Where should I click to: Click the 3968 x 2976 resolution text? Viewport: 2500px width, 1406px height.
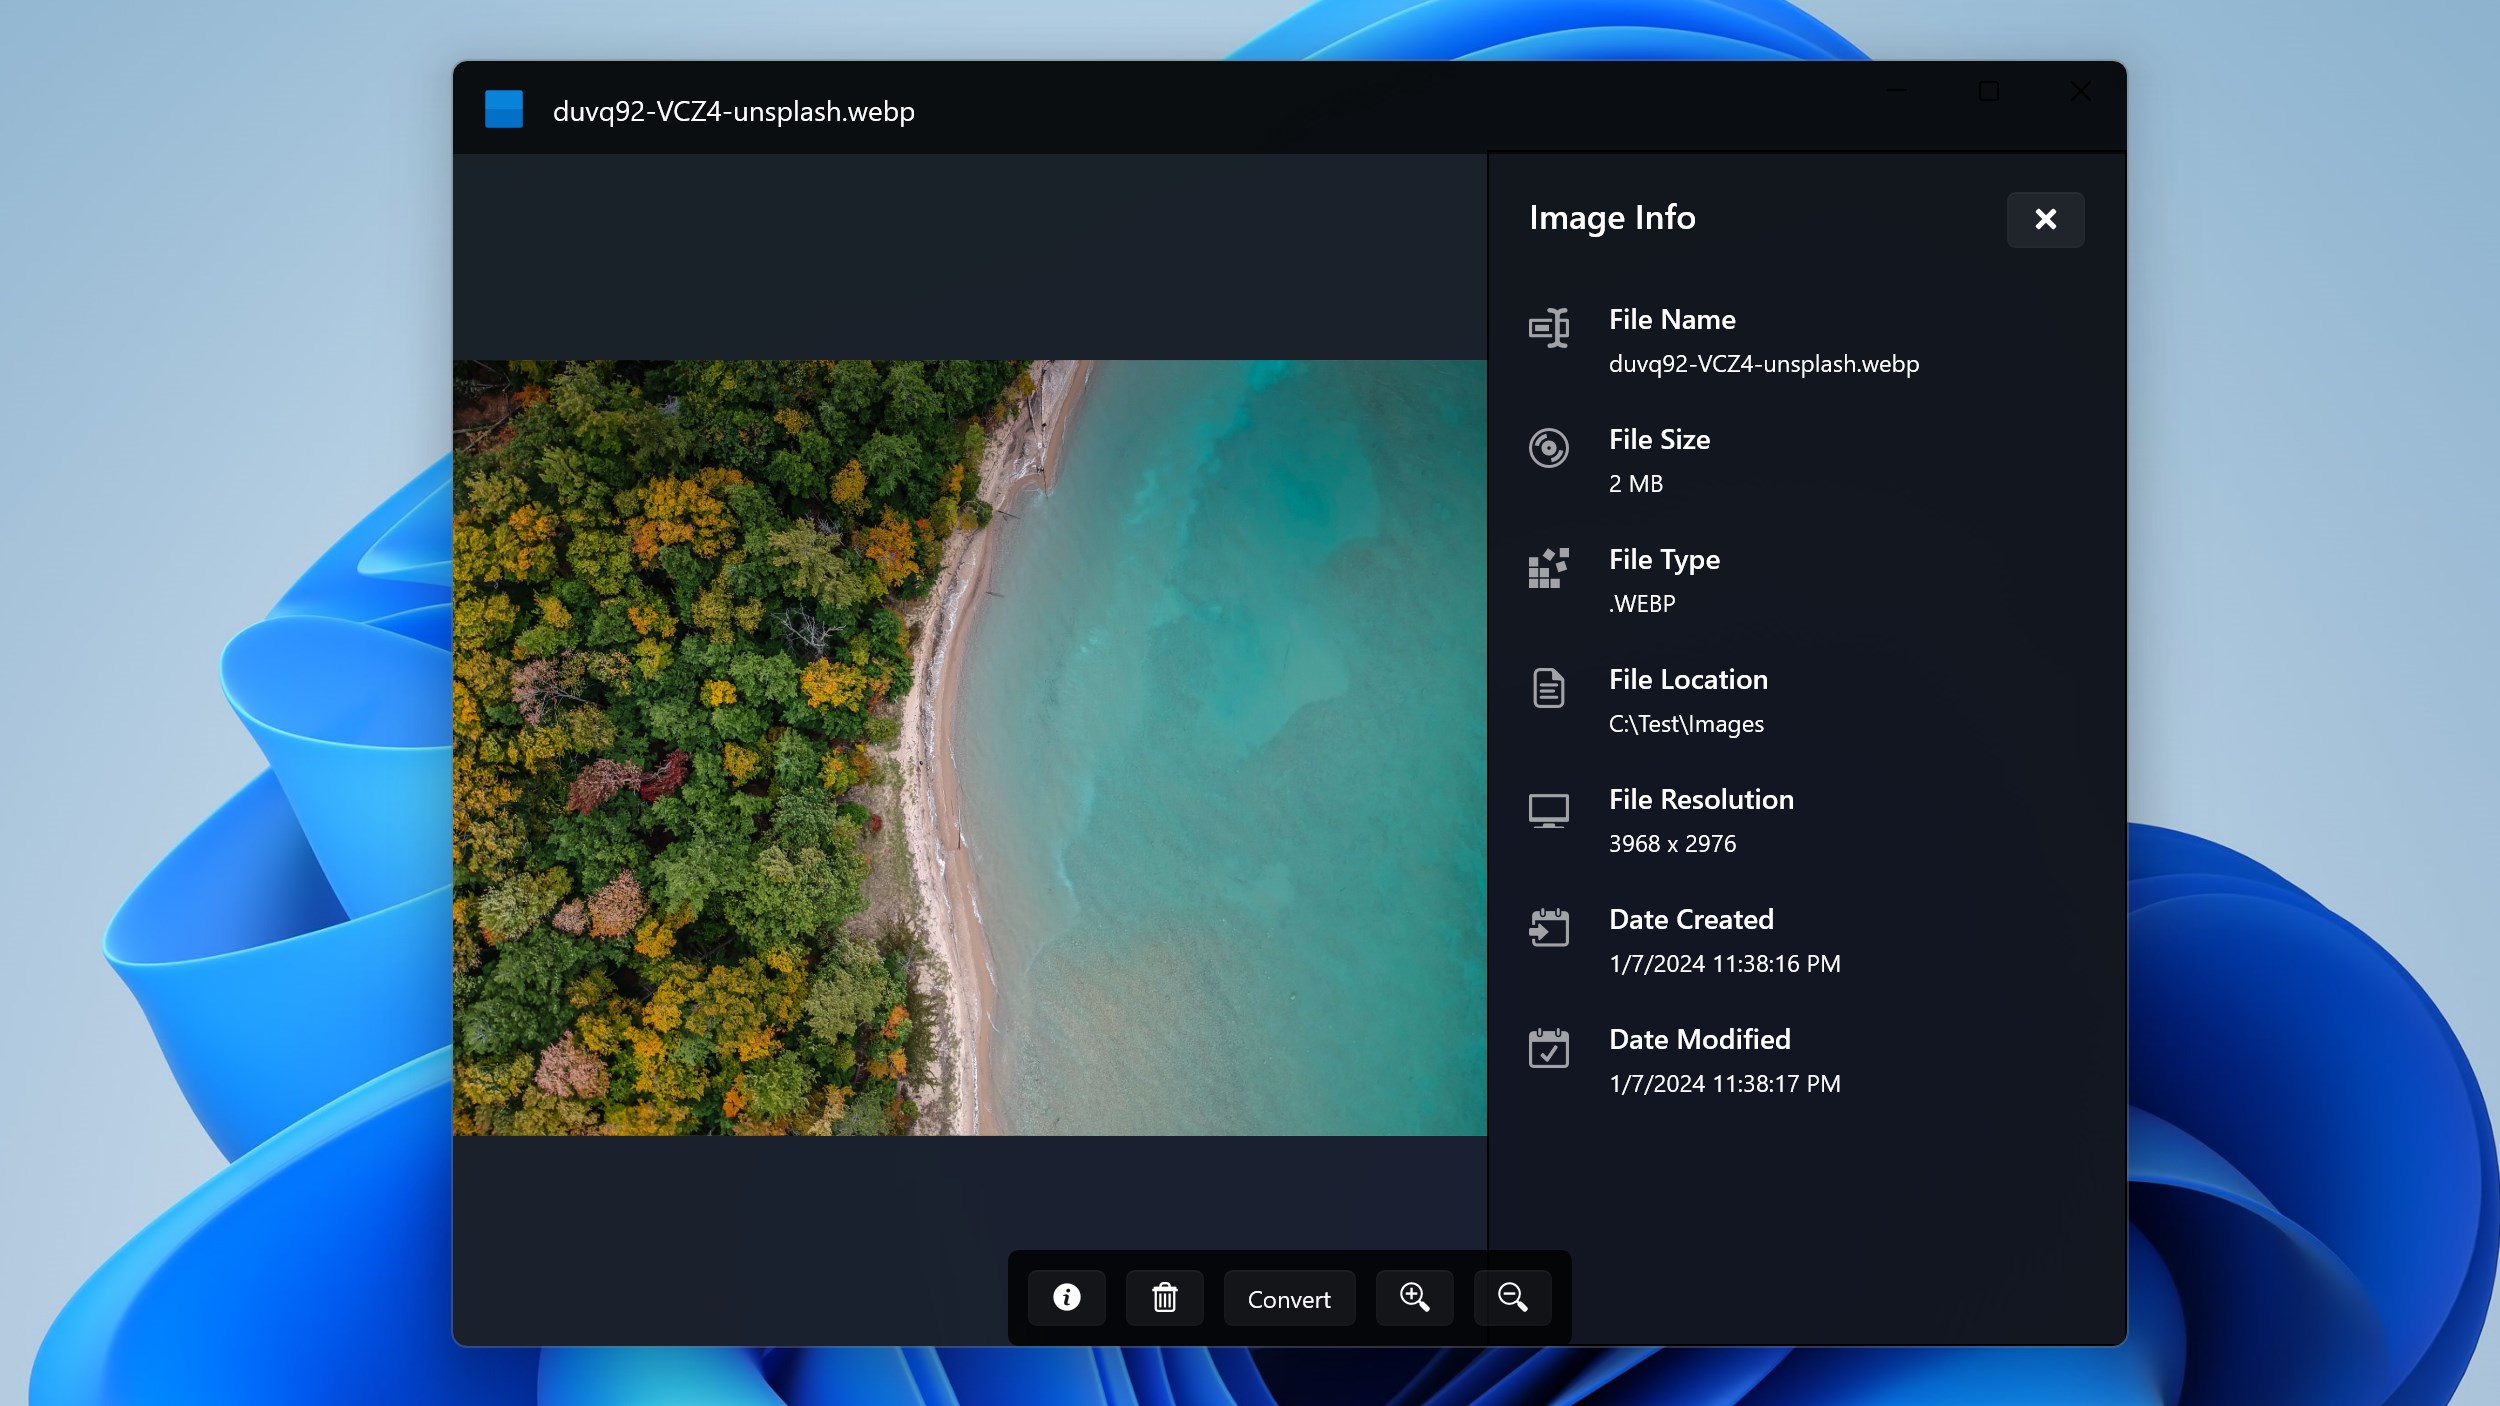tap(1672, 844)
